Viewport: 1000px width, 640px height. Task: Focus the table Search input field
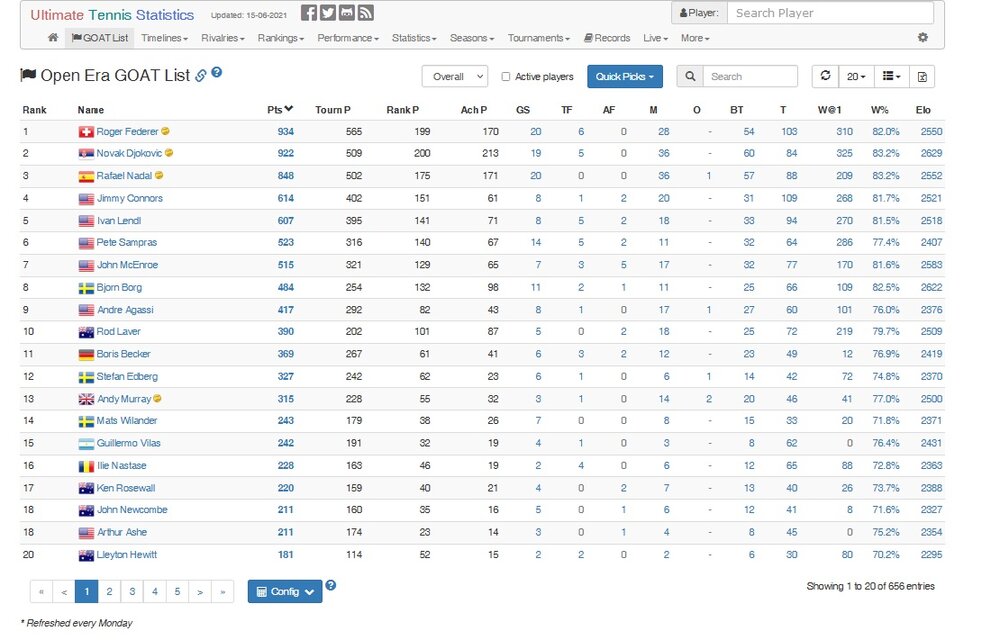[x=750, y=76]
